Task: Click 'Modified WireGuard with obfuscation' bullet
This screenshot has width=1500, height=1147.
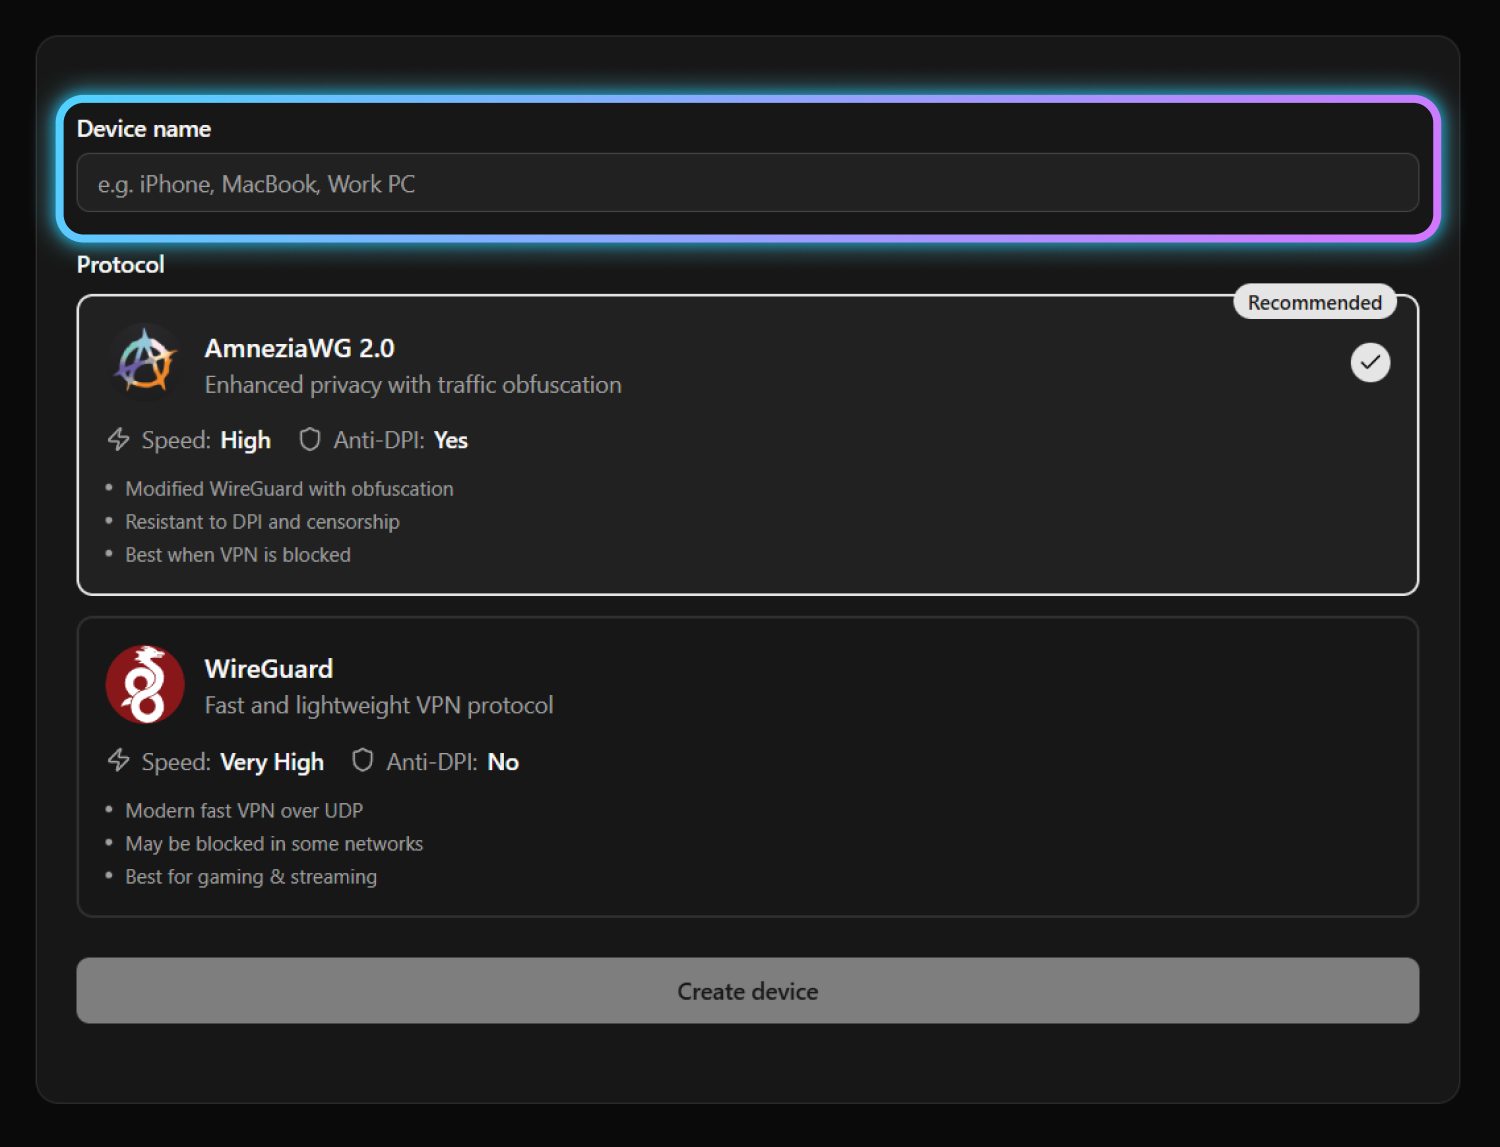Action: tap(289, 489)
